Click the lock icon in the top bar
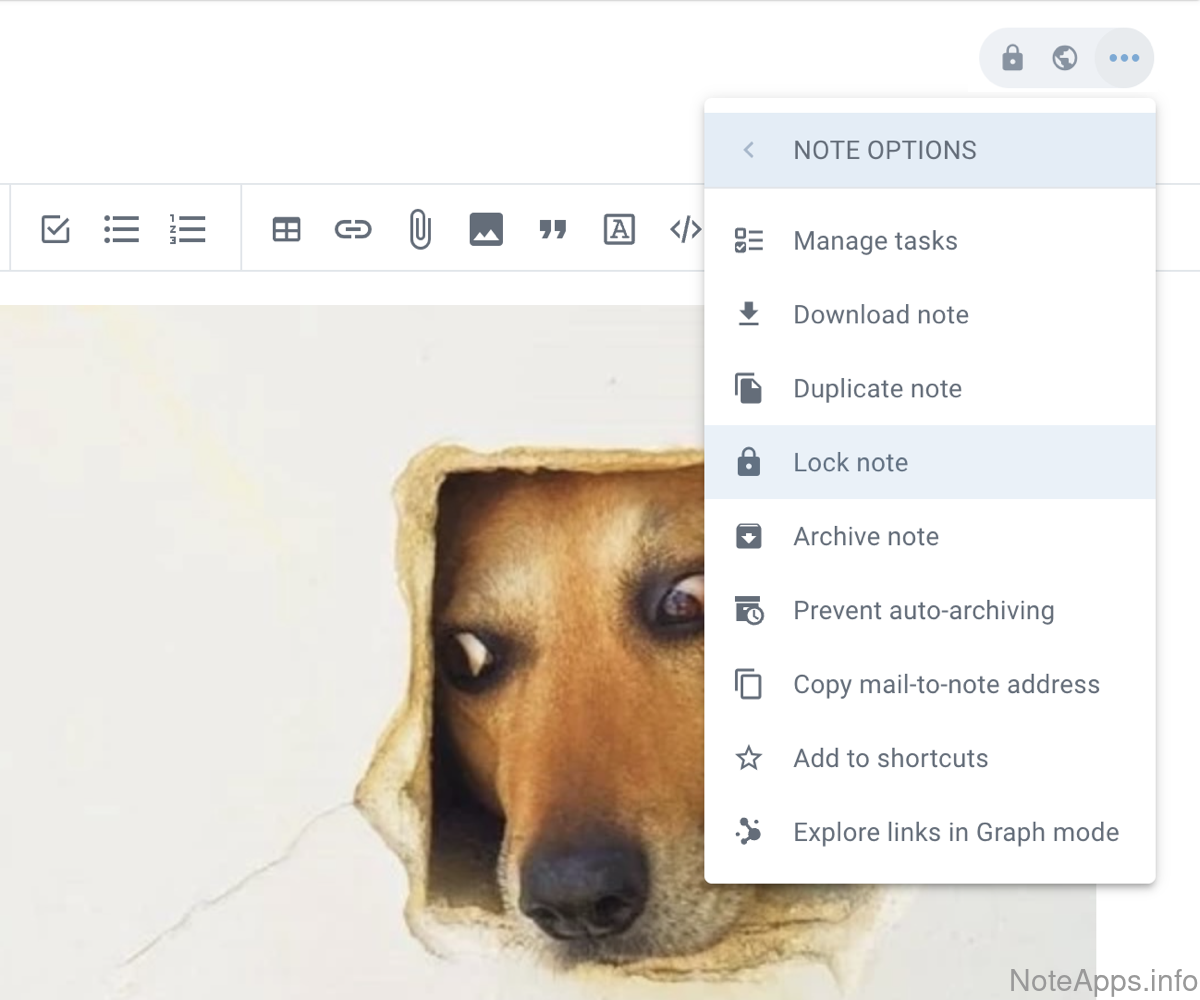This screenshot has width=1200, height=1000. pyautogui.click(x=1012, y=58)
